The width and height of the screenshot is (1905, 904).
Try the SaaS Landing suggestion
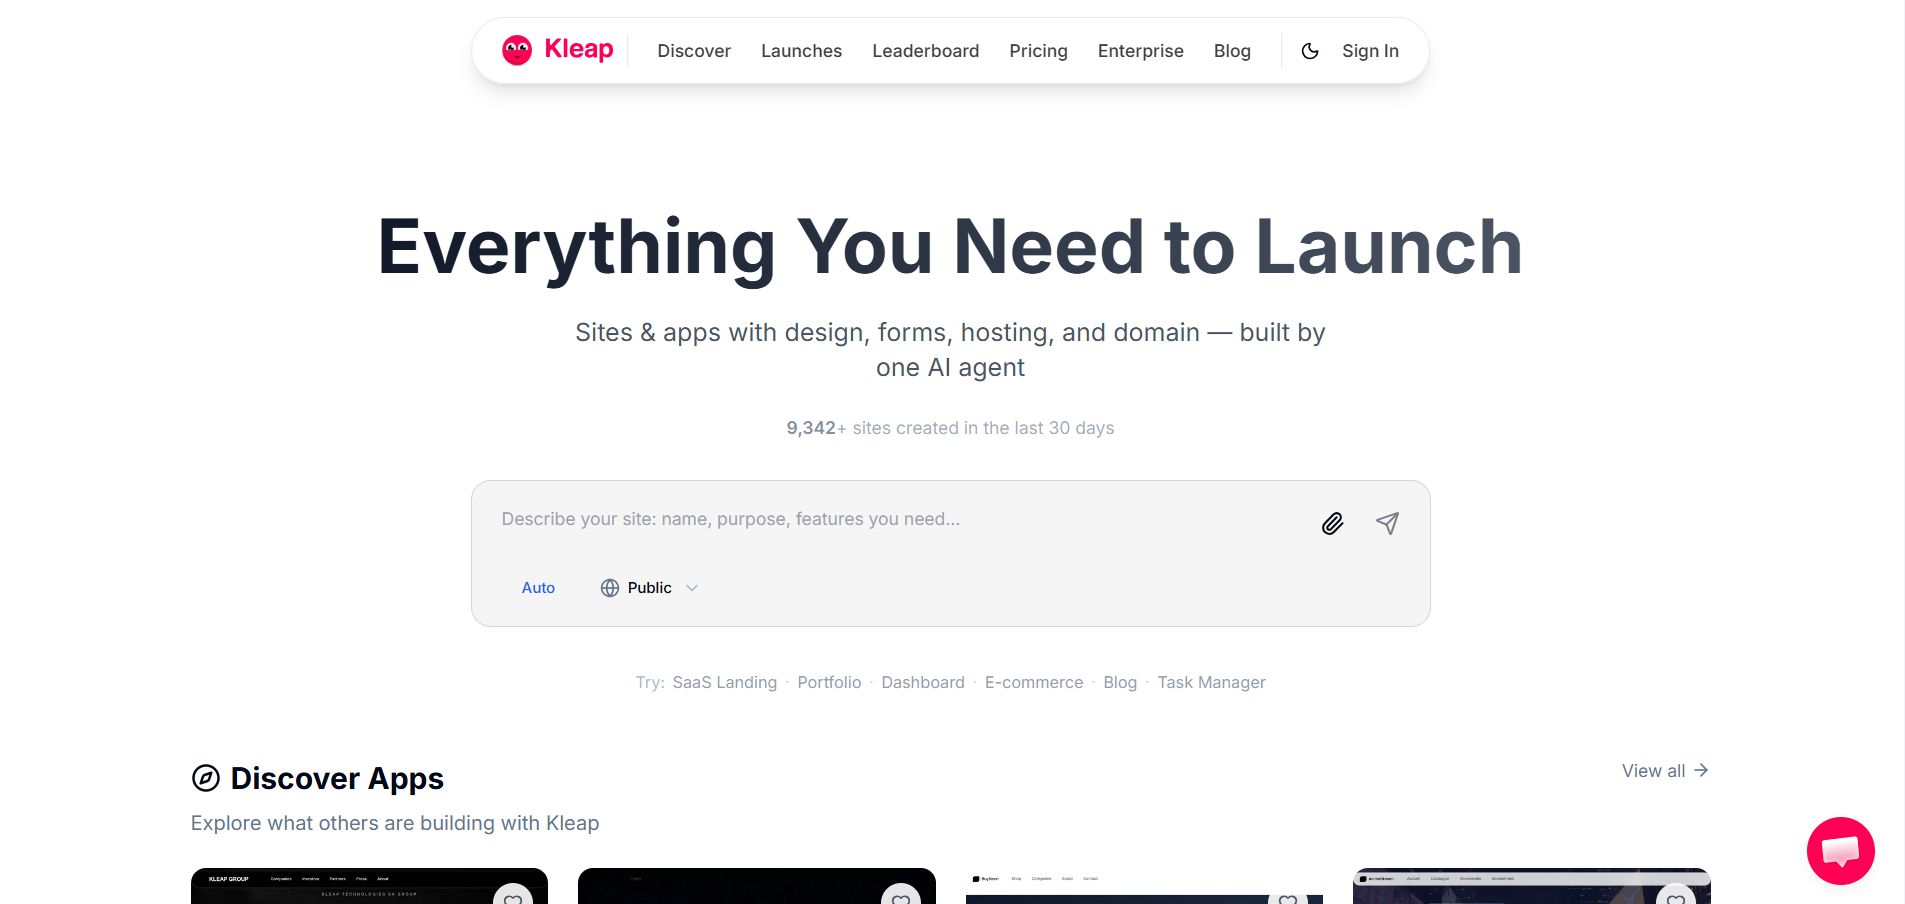724,682
